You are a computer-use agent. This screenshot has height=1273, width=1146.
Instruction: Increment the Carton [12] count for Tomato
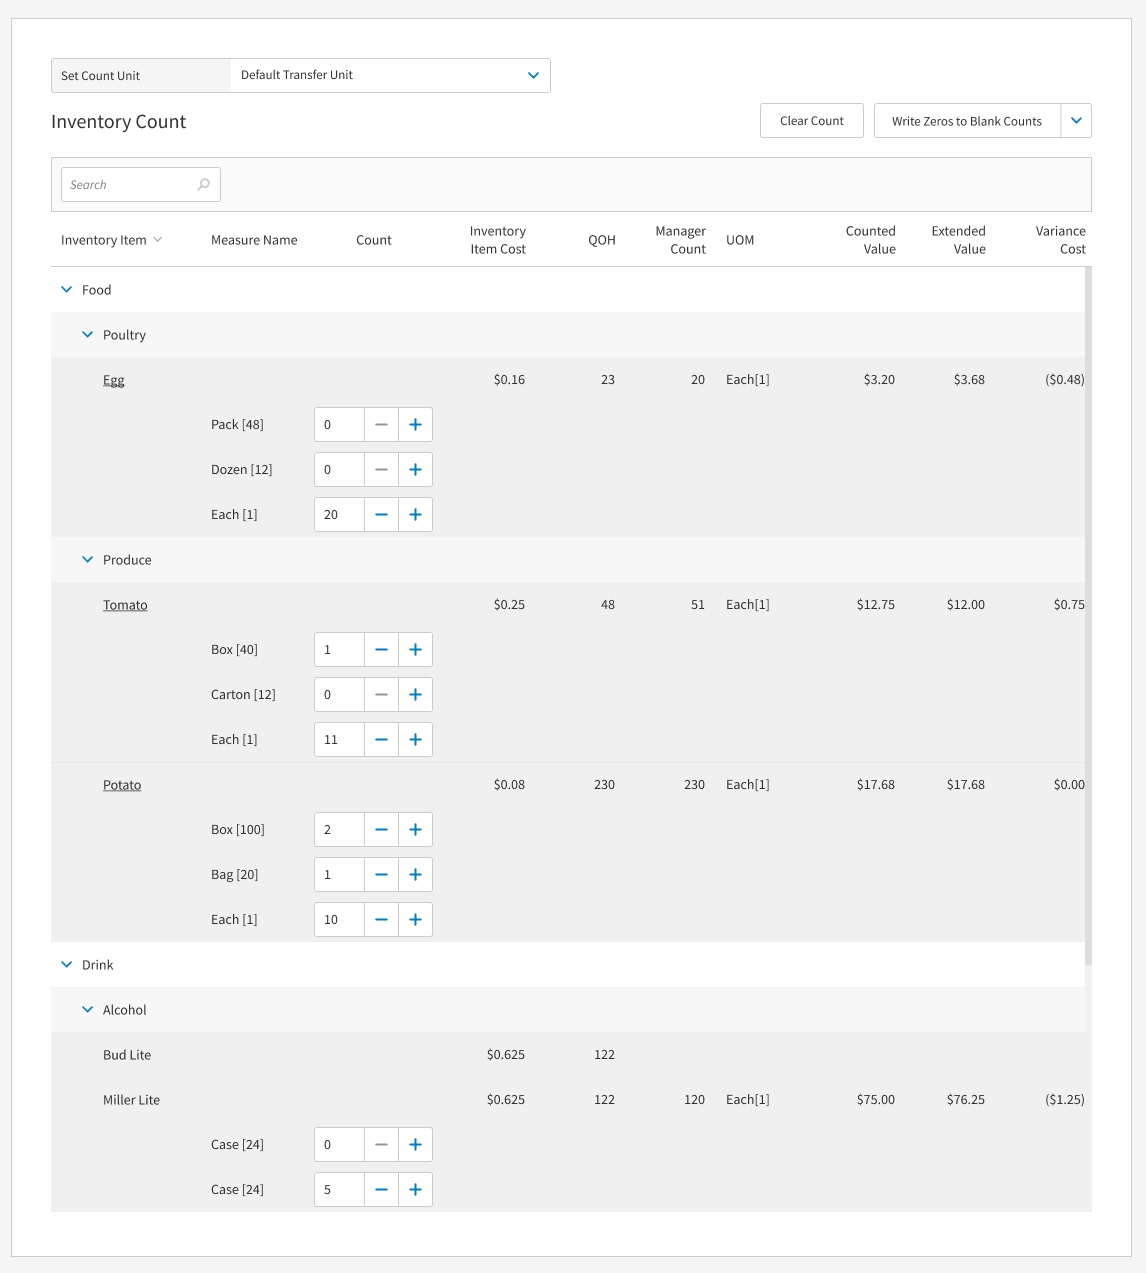pos(415,694)
